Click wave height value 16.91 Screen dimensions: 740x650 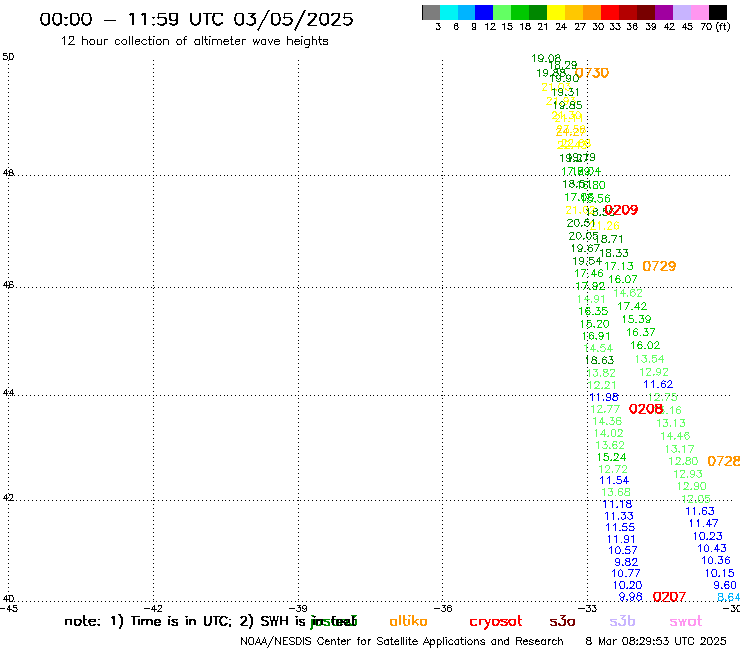coord(596,336)
